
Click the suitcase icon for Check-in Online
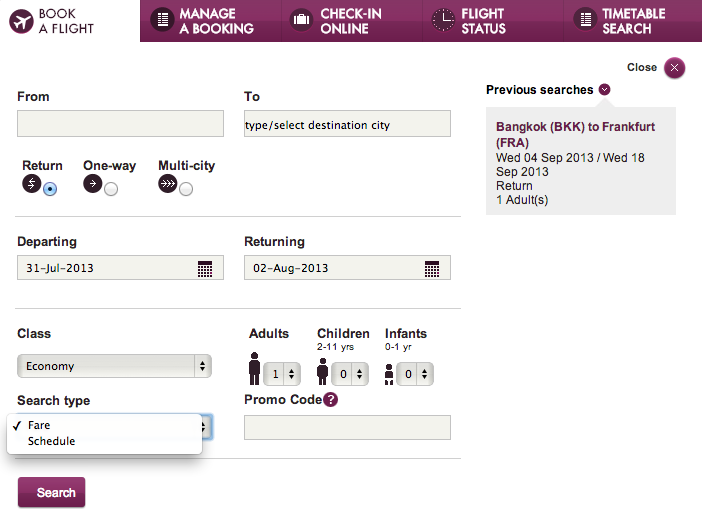click(301, 20)
